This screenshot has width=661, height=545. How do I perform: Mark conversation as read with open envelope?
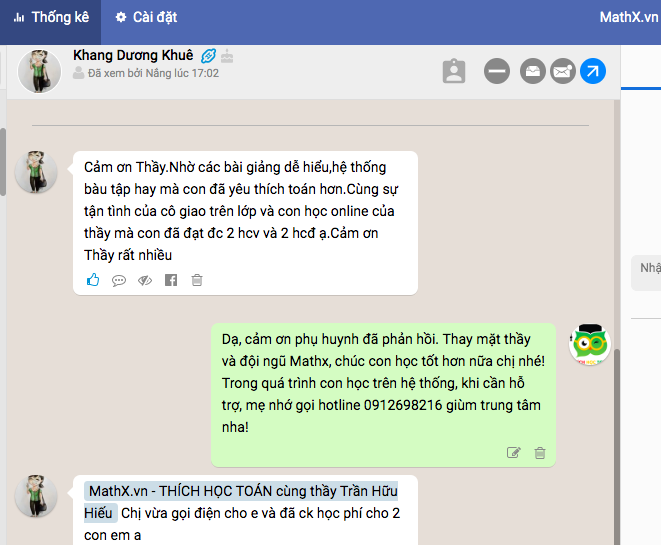533,71
